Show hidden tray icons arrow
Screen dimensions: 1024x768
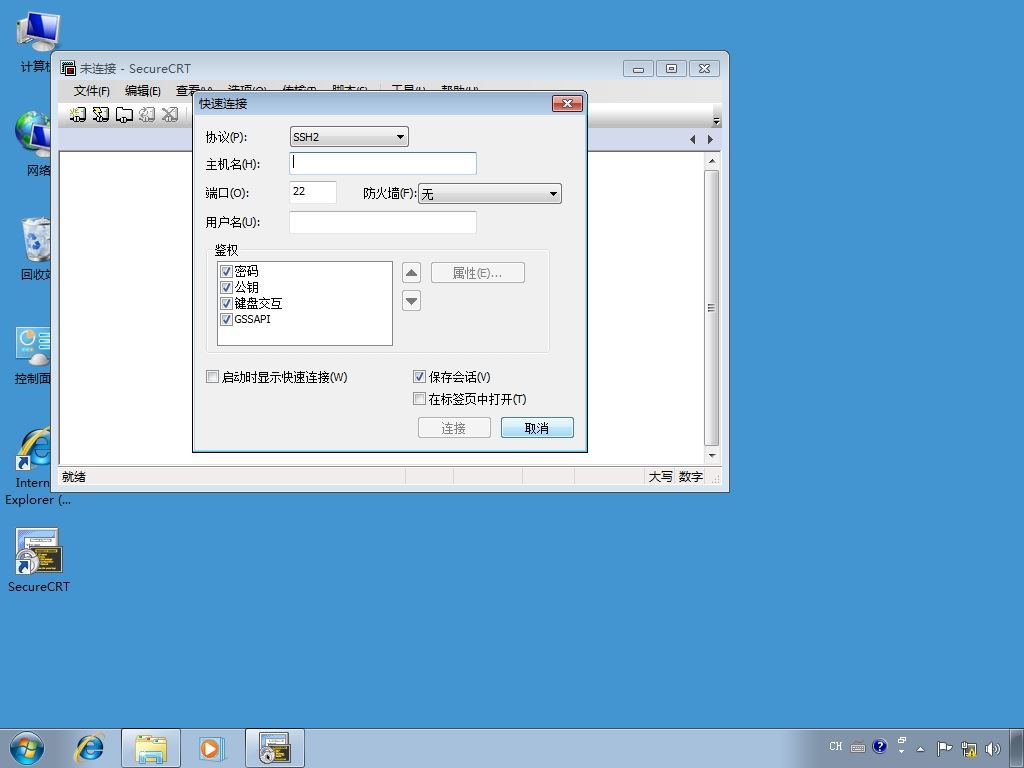coord(921,749)
